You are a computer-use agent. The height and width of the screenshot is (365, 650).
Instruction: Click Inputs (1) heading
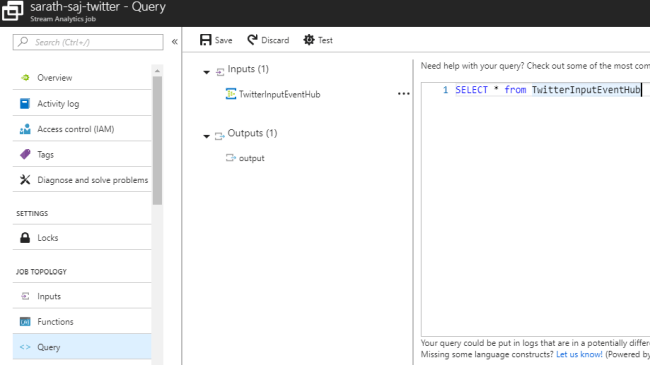[248, 69]
